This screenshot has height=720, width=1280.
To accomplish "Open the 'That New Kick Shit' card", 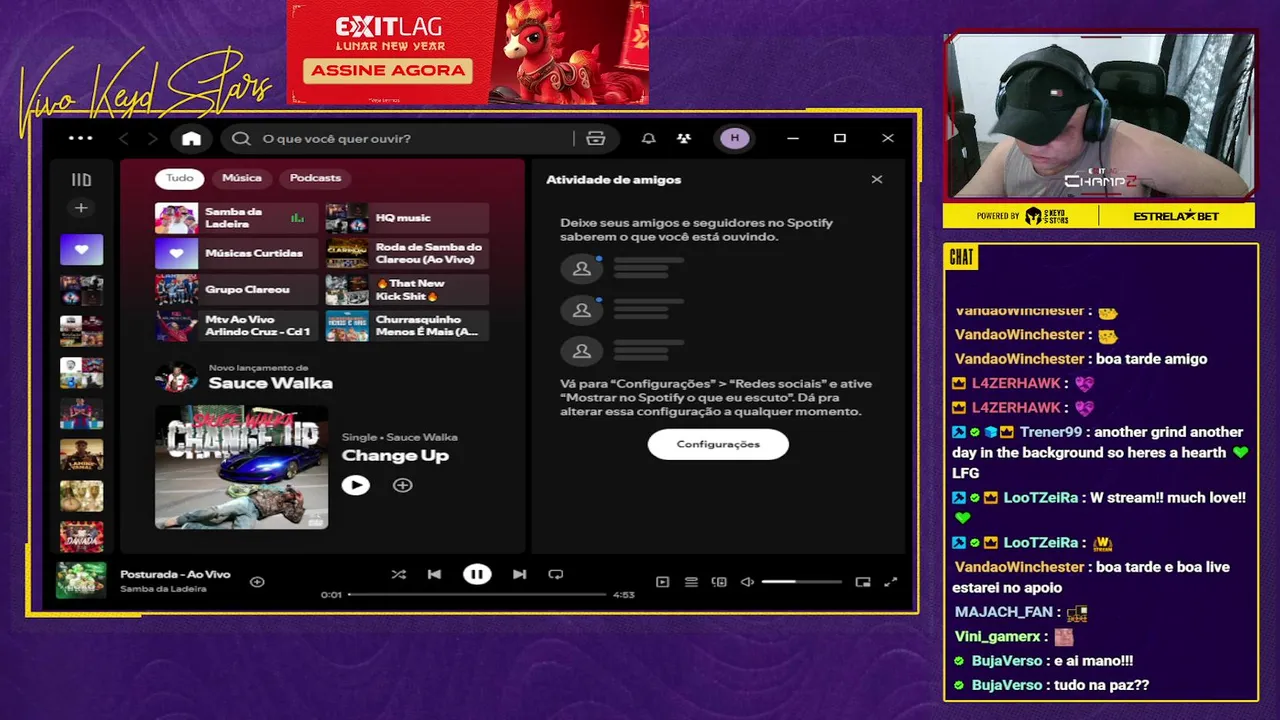I will click(x=407, y=290).
